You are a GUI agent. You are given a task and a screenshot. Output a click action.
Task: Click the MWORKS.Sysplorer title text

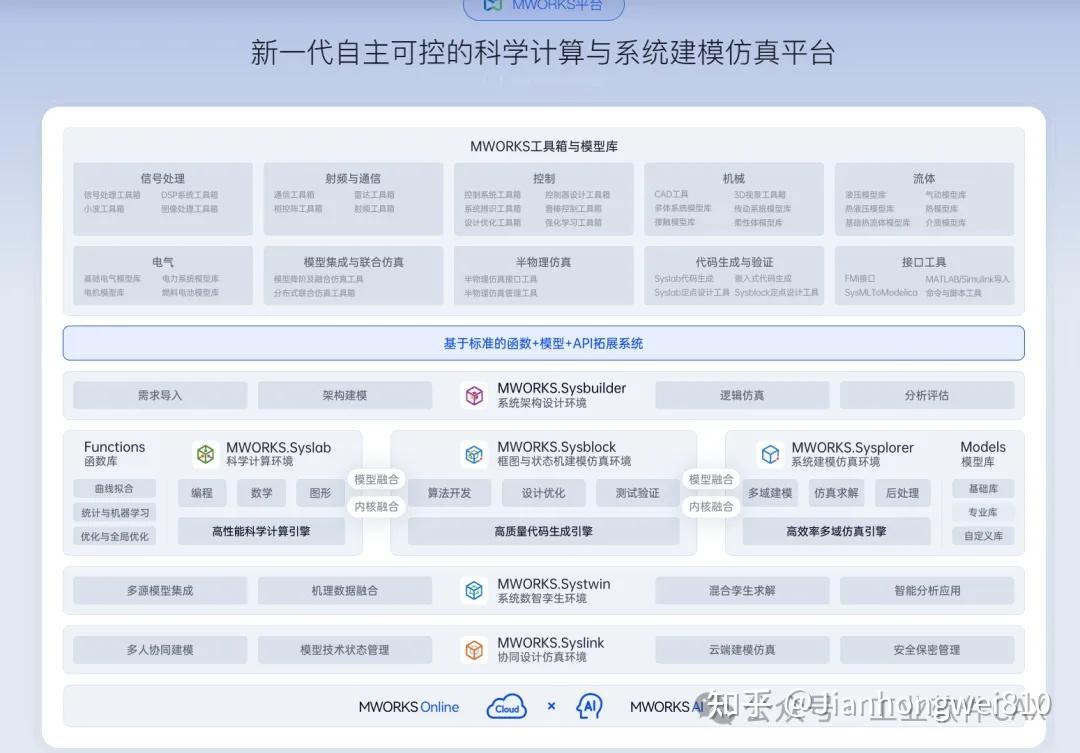coord(852,447)
